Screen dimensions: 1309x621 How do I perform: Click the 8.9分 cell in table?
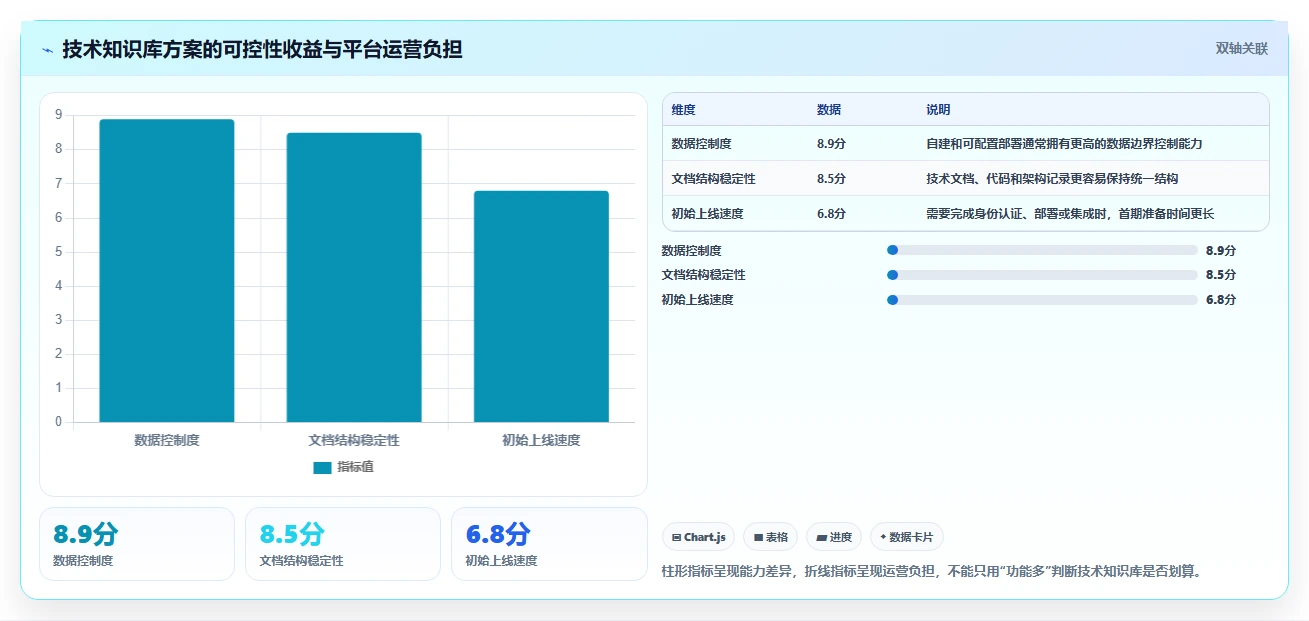[831, 144]
